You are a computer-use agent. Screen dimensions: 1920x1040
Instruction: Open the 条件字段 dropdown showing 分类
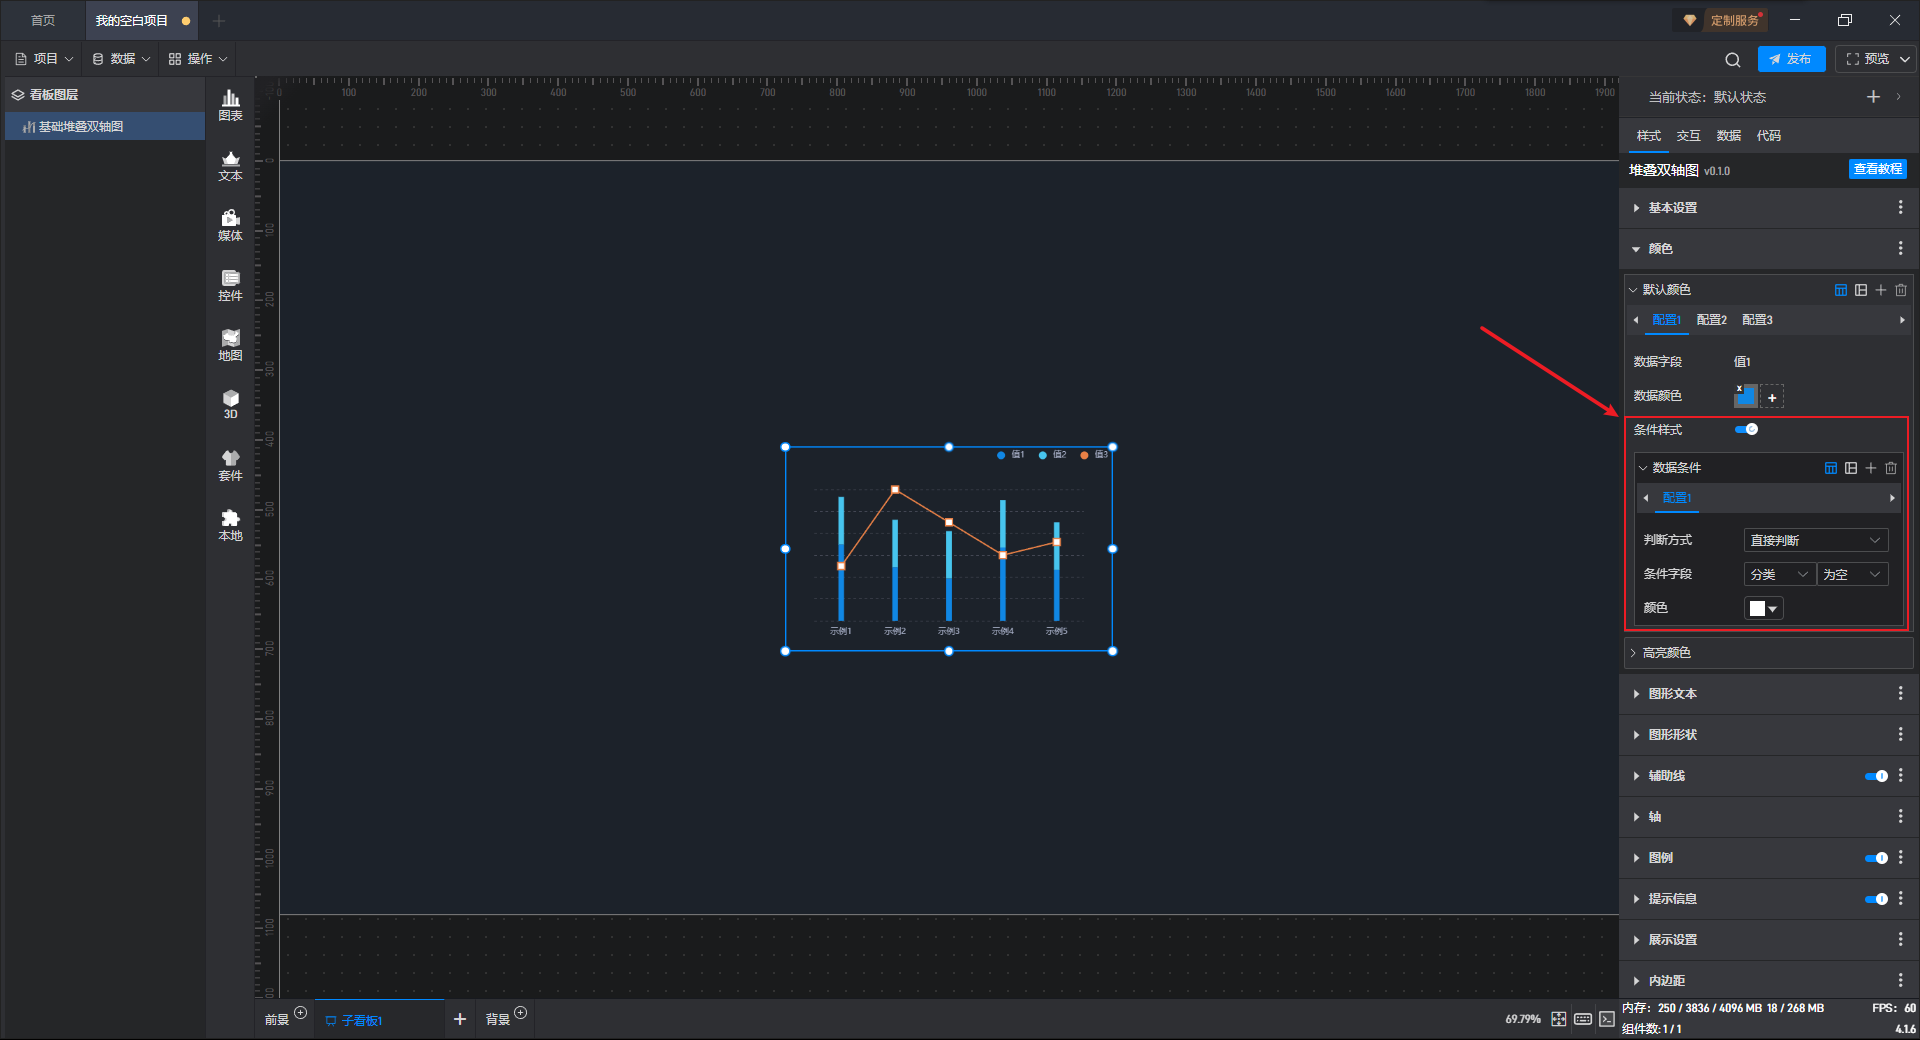pyautogui.click(x=1779, y=574)
